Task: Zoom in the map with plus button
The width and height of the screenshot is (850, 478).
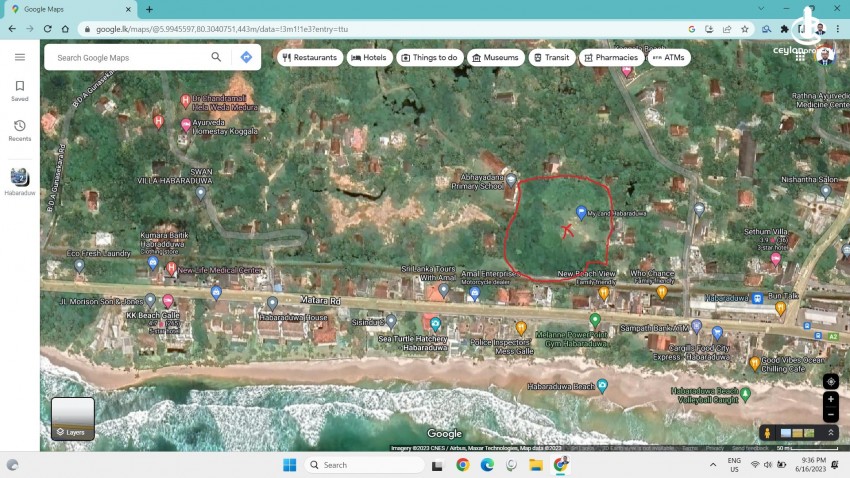Action: click(x=830, y=399)
